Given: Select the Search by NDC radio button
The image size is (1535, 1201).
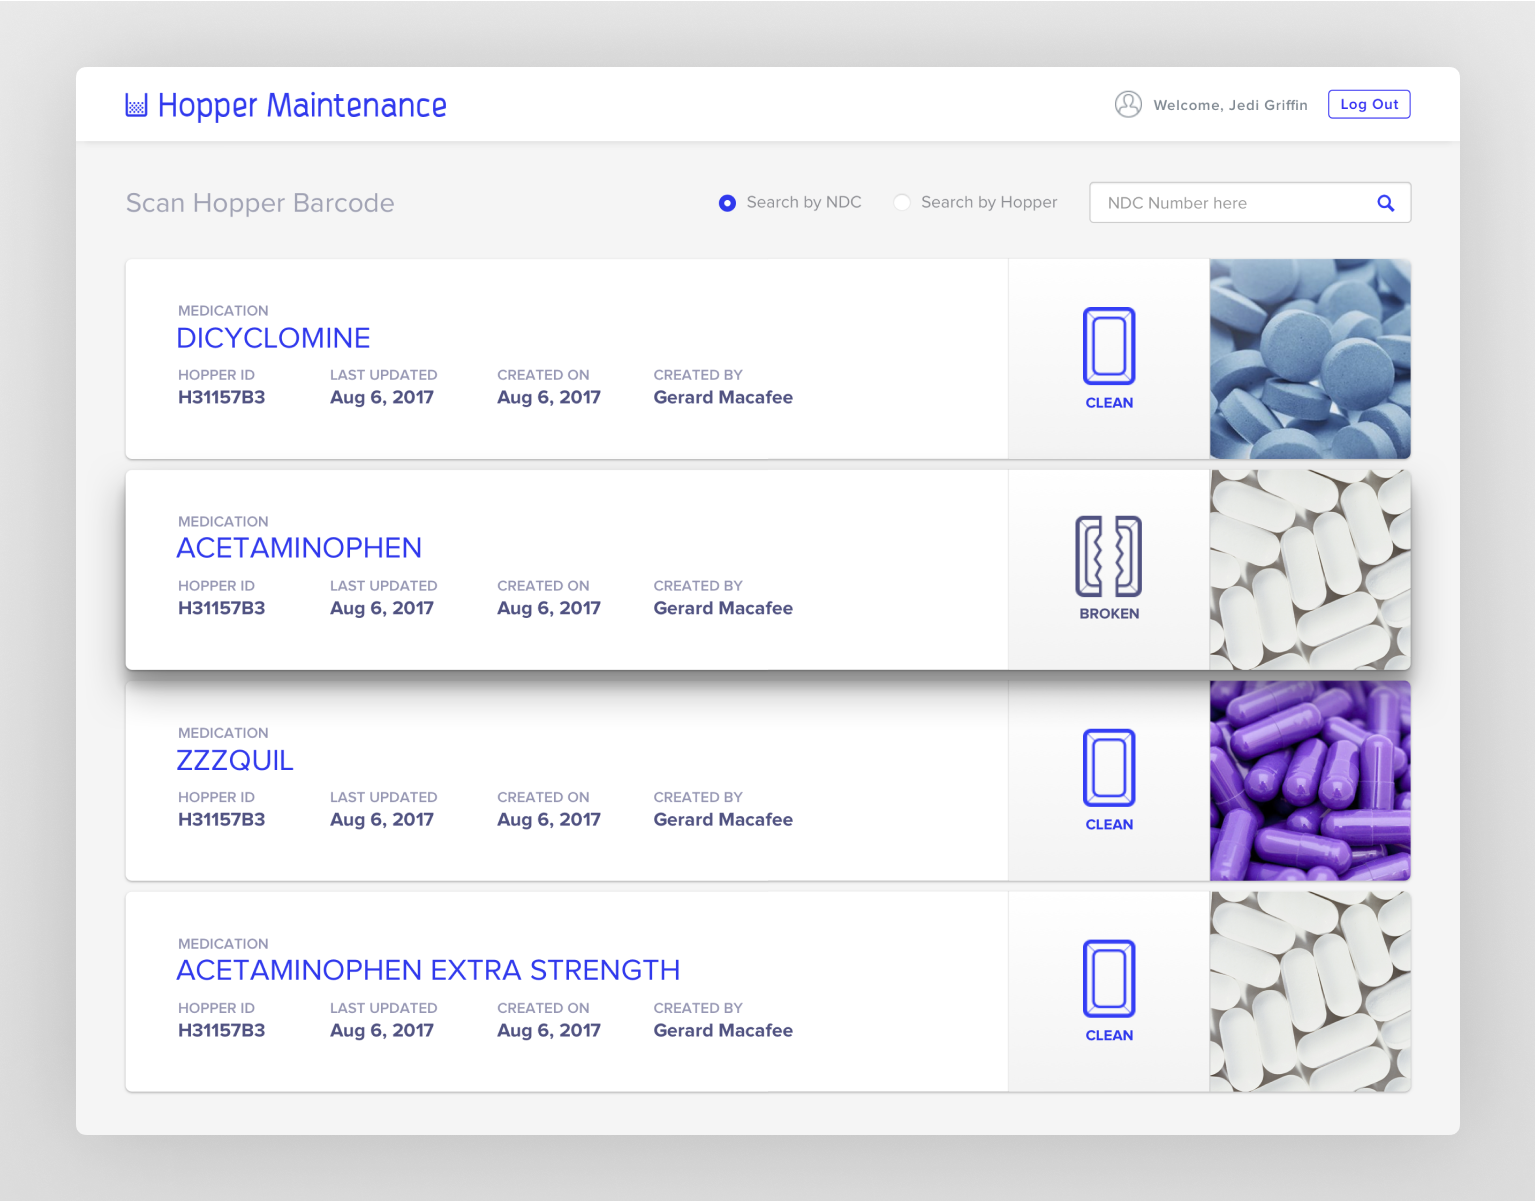Looking at the screenshot, I should [727, 203].
